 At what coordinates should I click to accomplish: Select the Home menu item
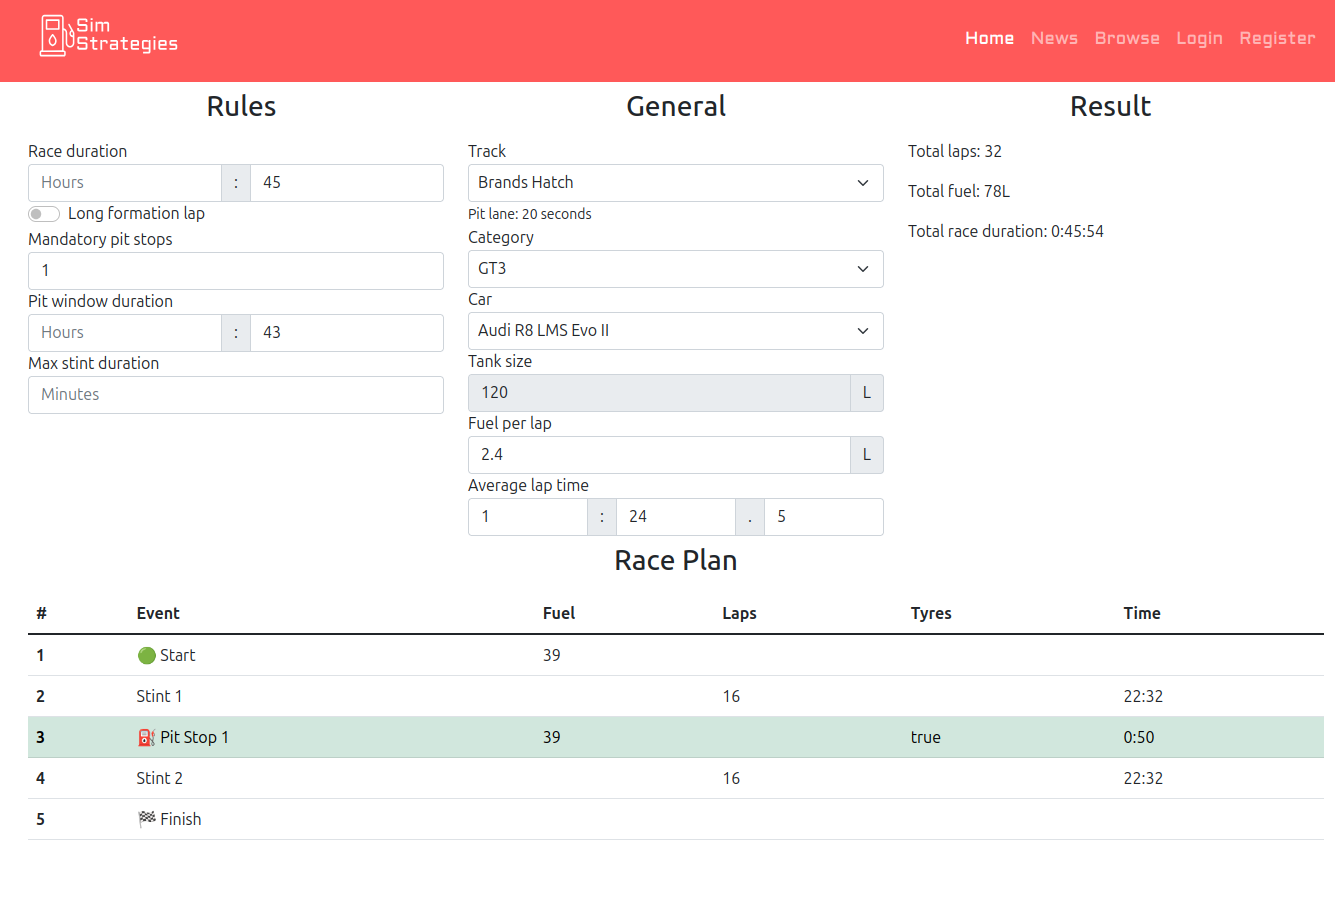point(989,38)
